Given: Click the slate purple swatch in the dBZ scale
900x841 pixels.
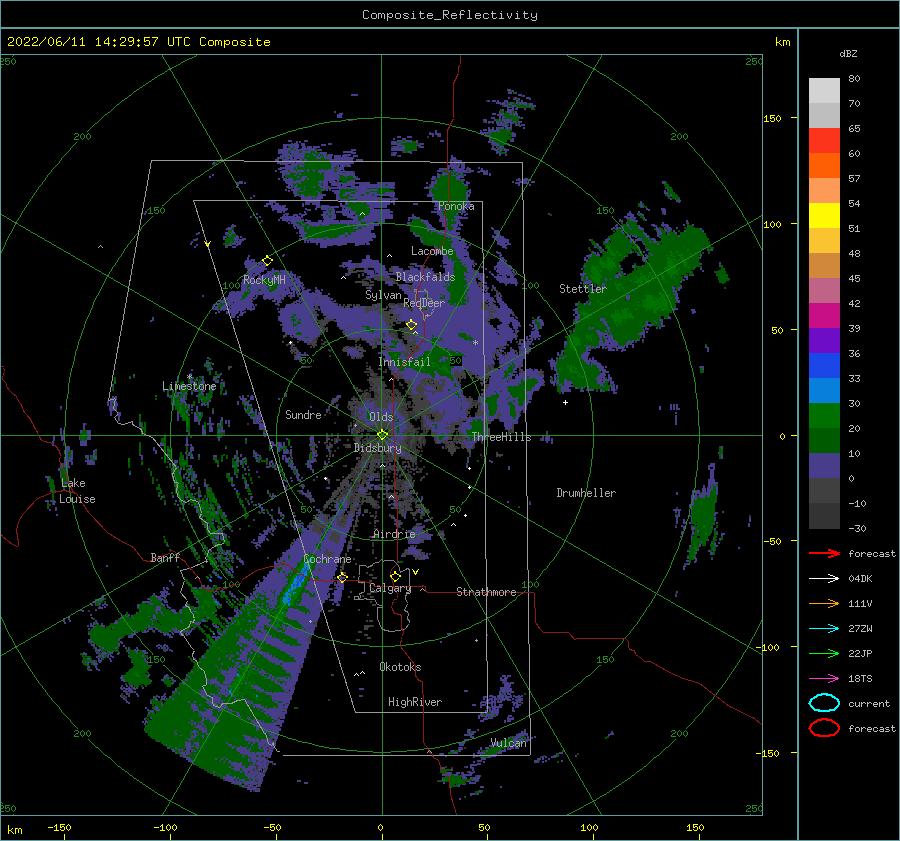Looking at the screenshot, I should click(x=824, y=466).
